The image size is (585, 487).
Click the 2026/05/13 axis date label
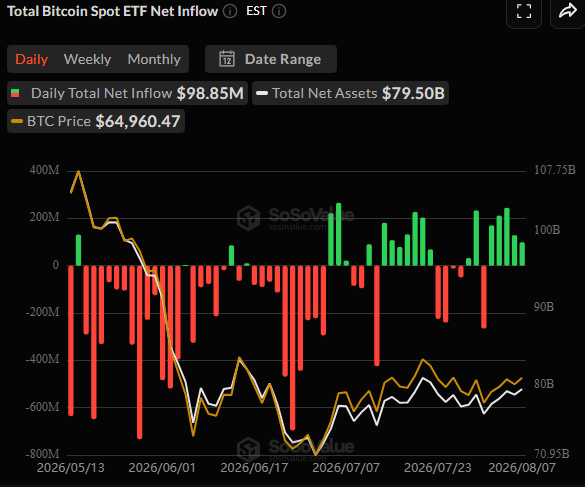click(x=71, y=468)
